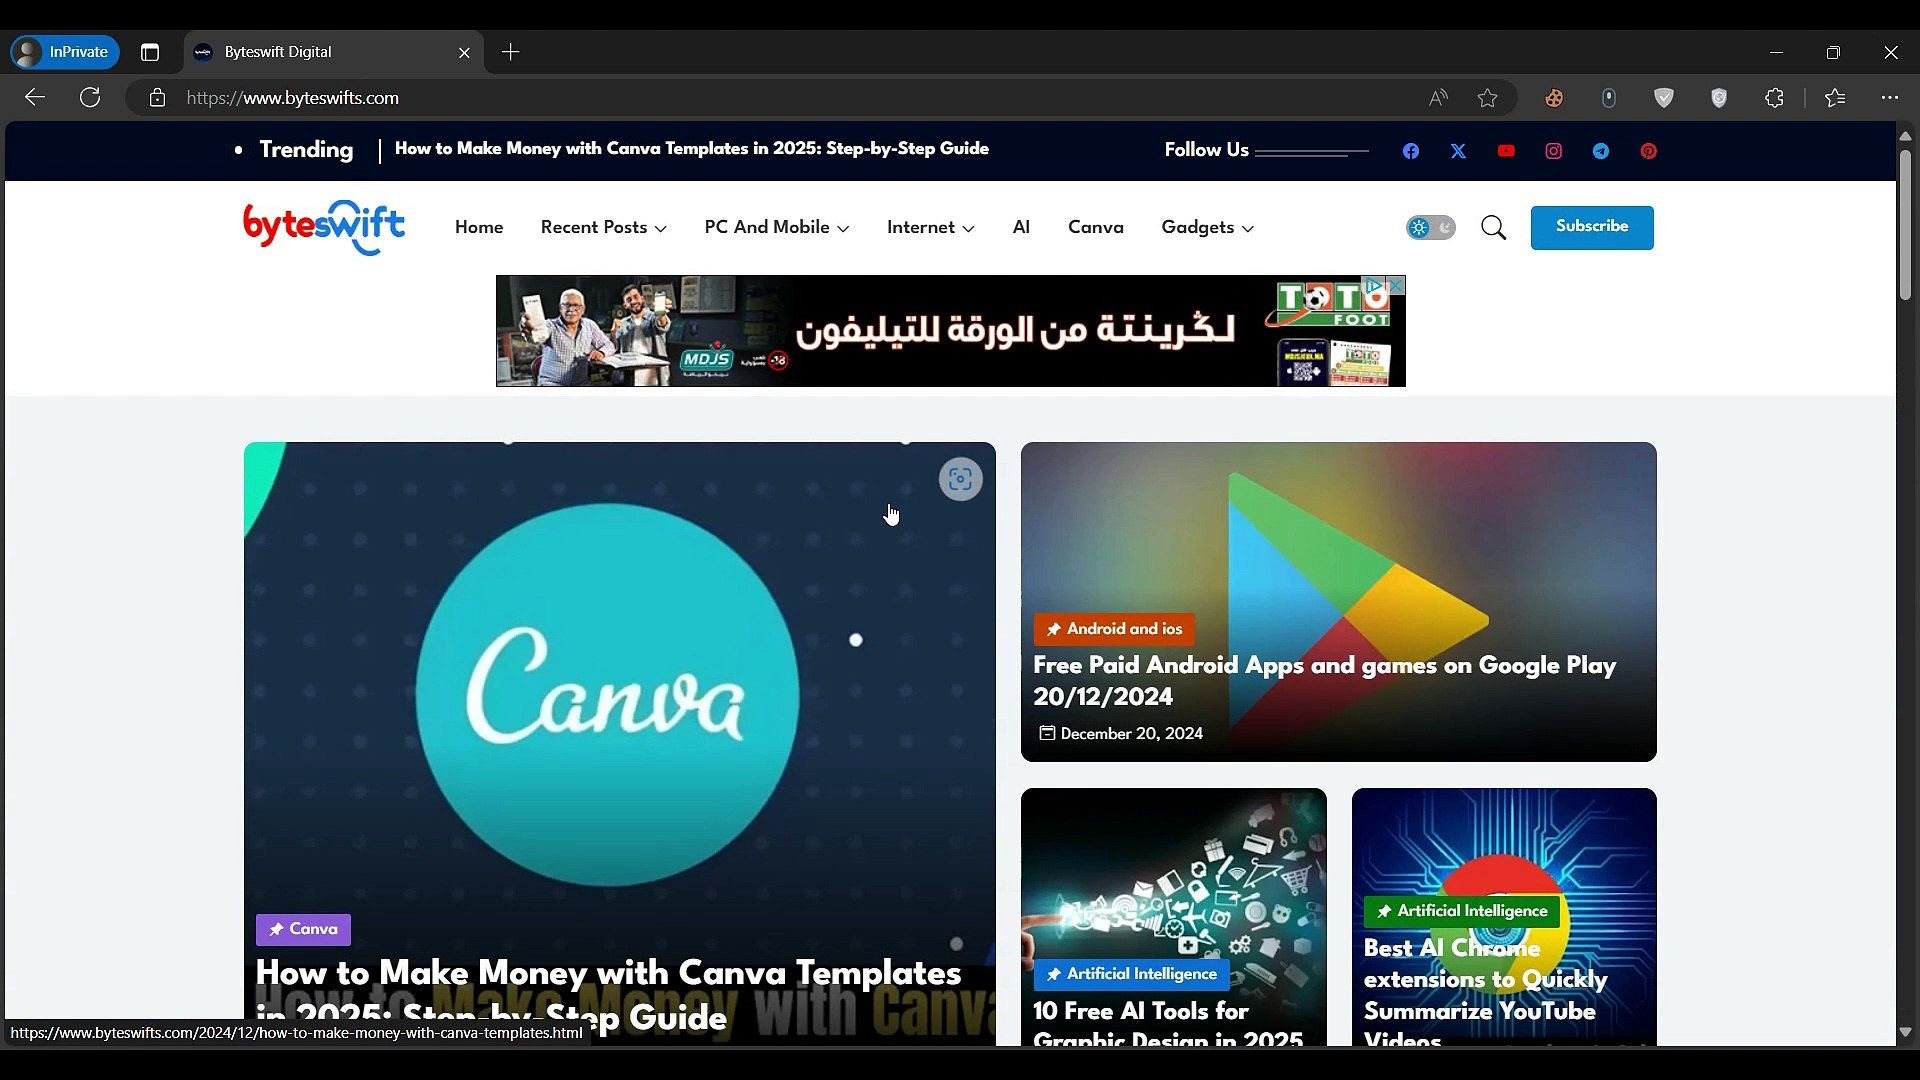Click the visual search lens on the Canva image
This screenshot has width=1920, height=1080.
960,479
